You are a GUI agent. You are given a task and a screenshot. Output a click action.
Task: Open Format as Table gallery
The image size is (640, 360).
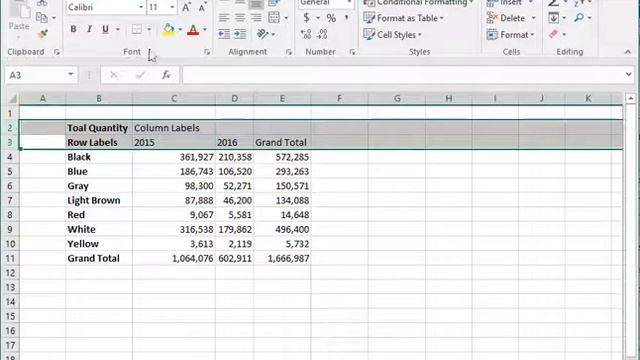pyautogui.click(x=404, y=18)
